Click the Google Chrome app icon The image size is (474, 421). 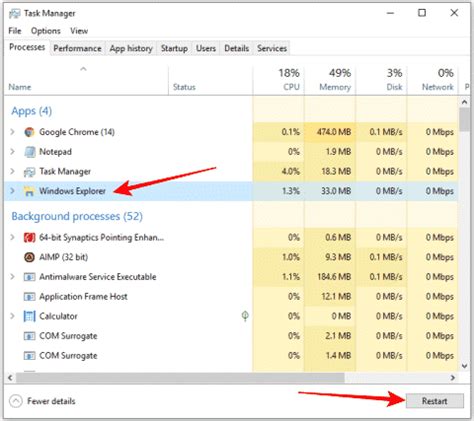29,132
